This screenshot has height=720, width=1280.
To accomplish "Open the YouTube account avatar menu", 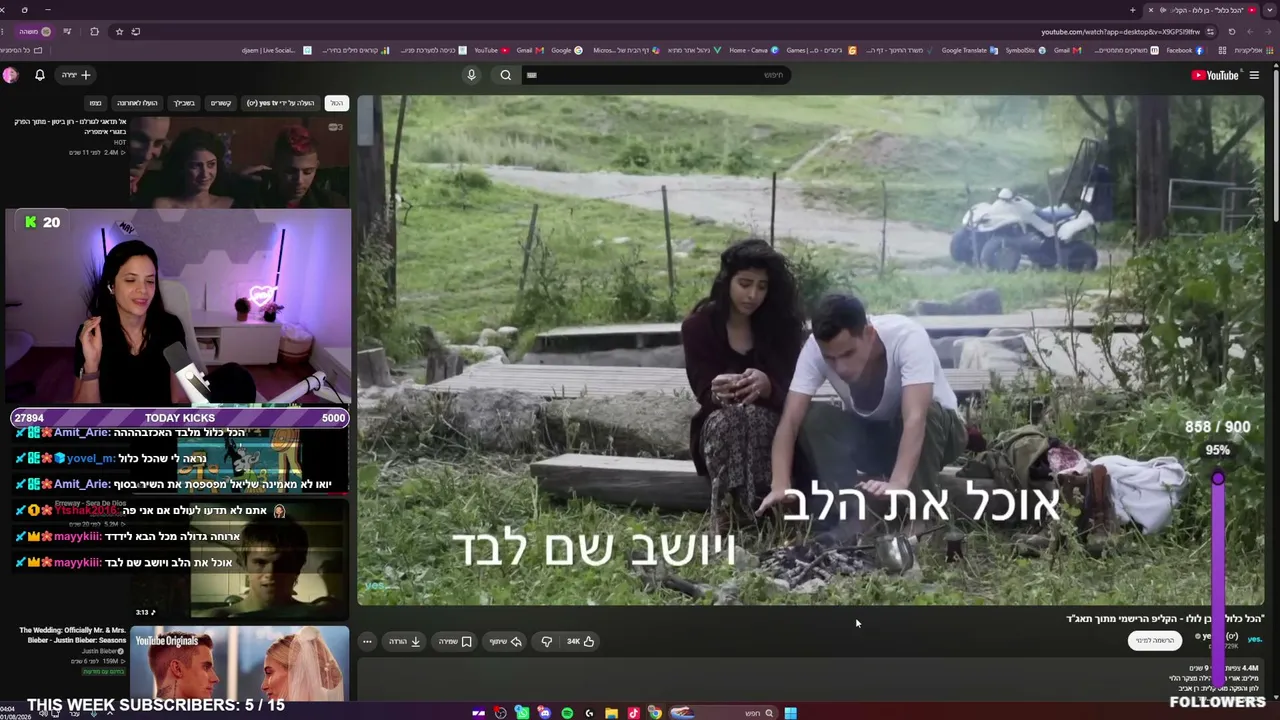I will 10,75.
